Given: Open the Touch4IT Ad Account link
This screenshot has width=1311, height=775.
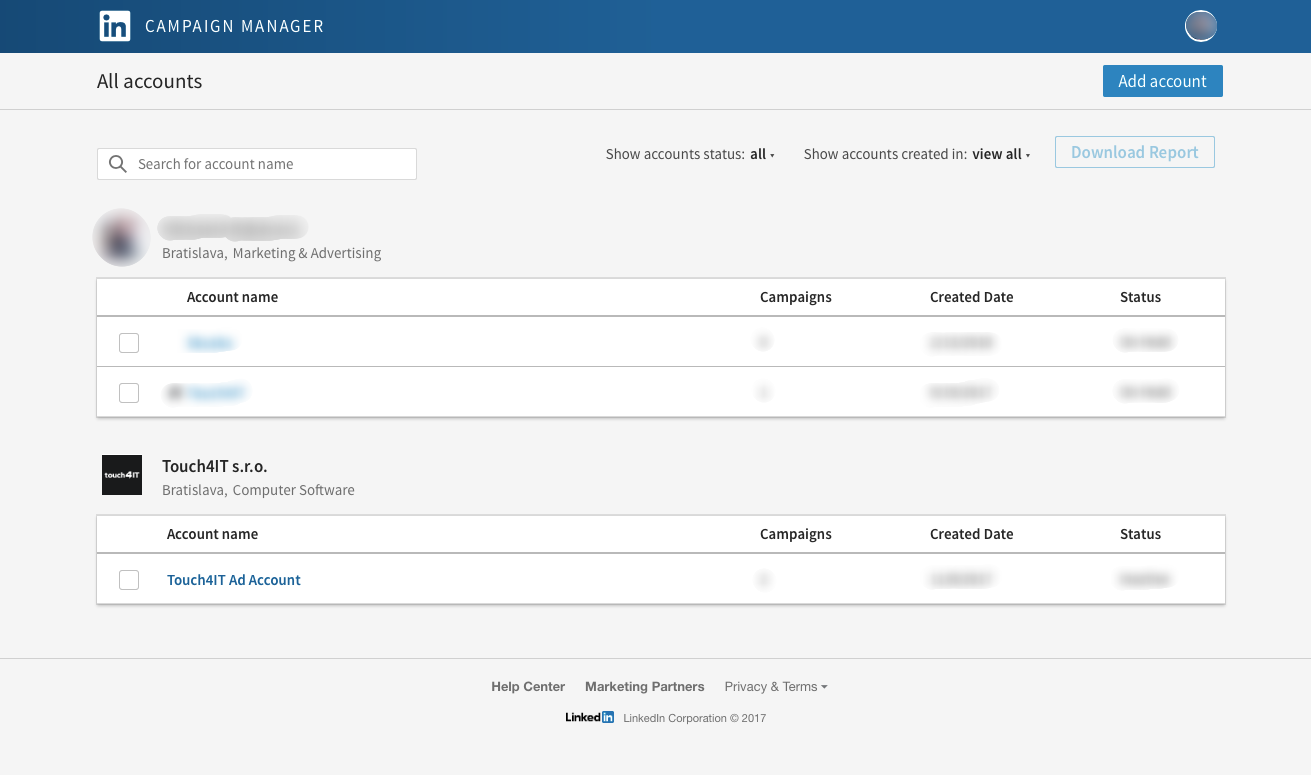Looking at the screenshot, I should [x=233, y=579].
